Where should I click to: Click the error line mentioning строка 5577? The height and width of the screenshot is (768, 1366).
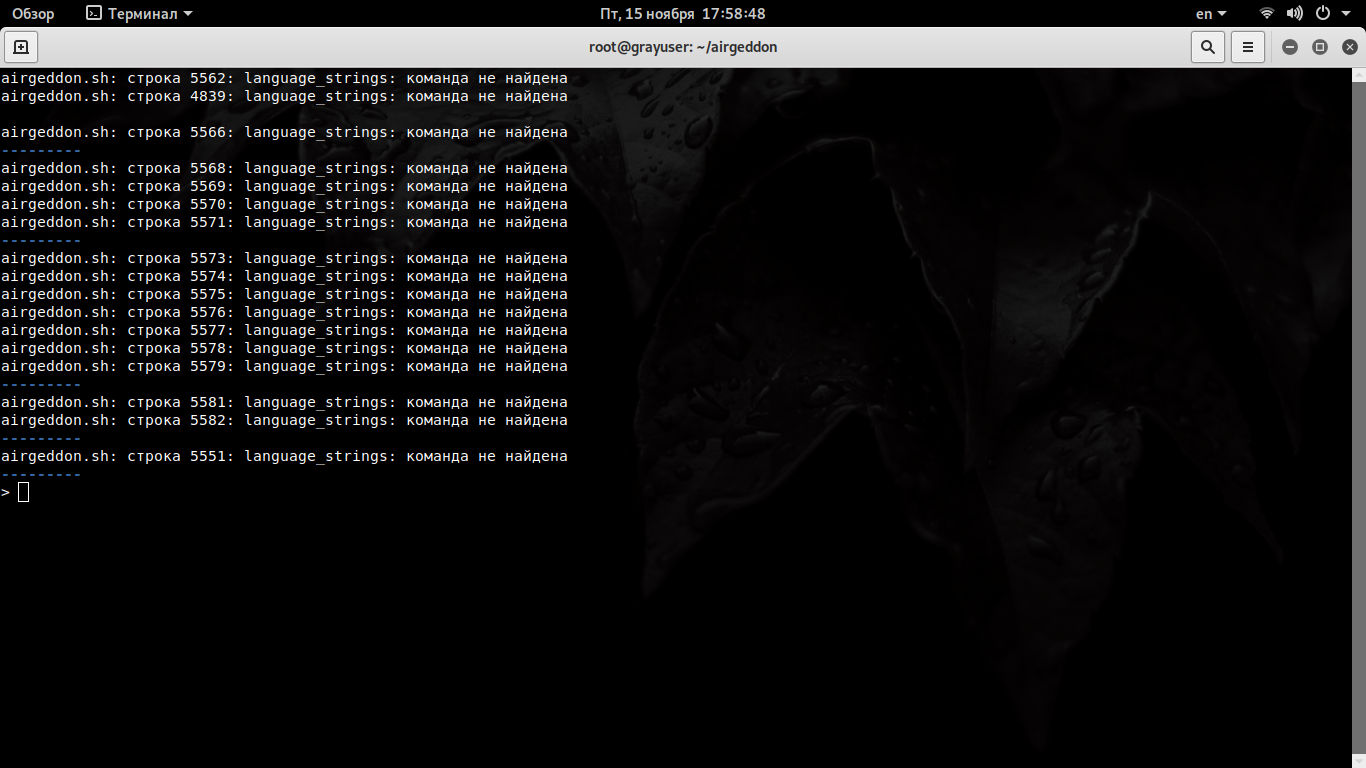point(284,330)
